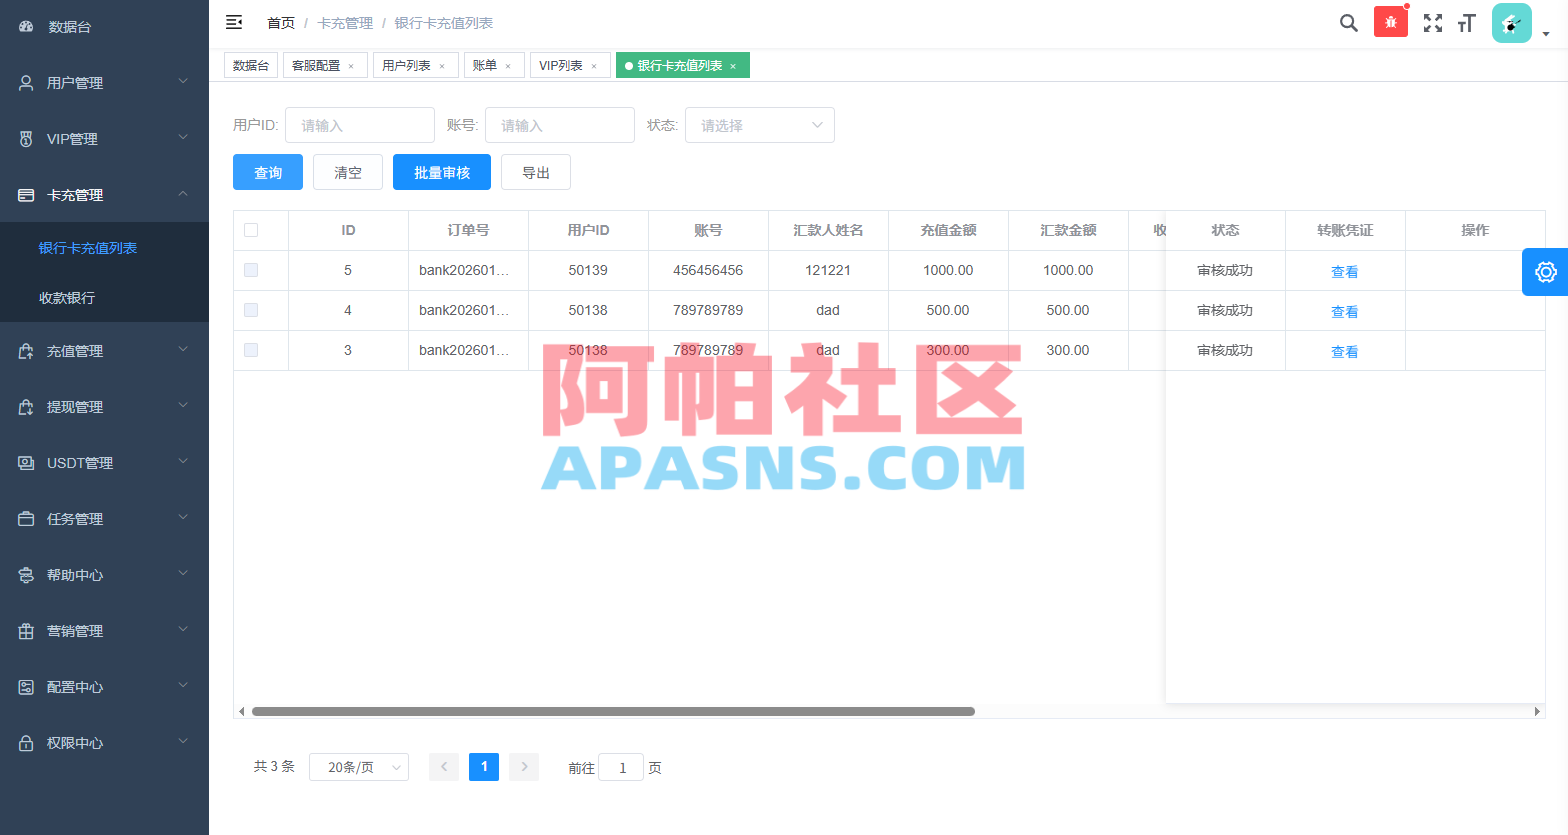The image size is (1568, 835).
Task: Open the 状态 filter dropdown
Action: coord(760,125)
